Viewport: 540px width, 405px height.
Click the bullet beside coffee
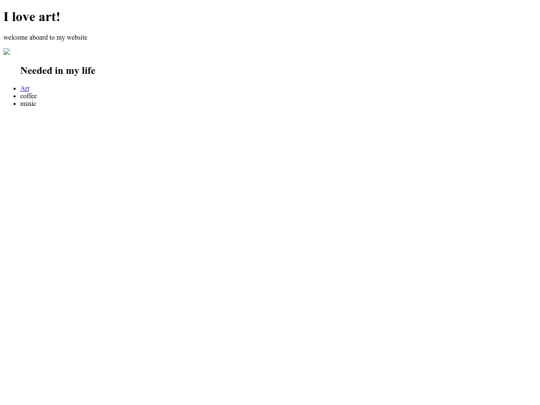[x=15, y=96]
